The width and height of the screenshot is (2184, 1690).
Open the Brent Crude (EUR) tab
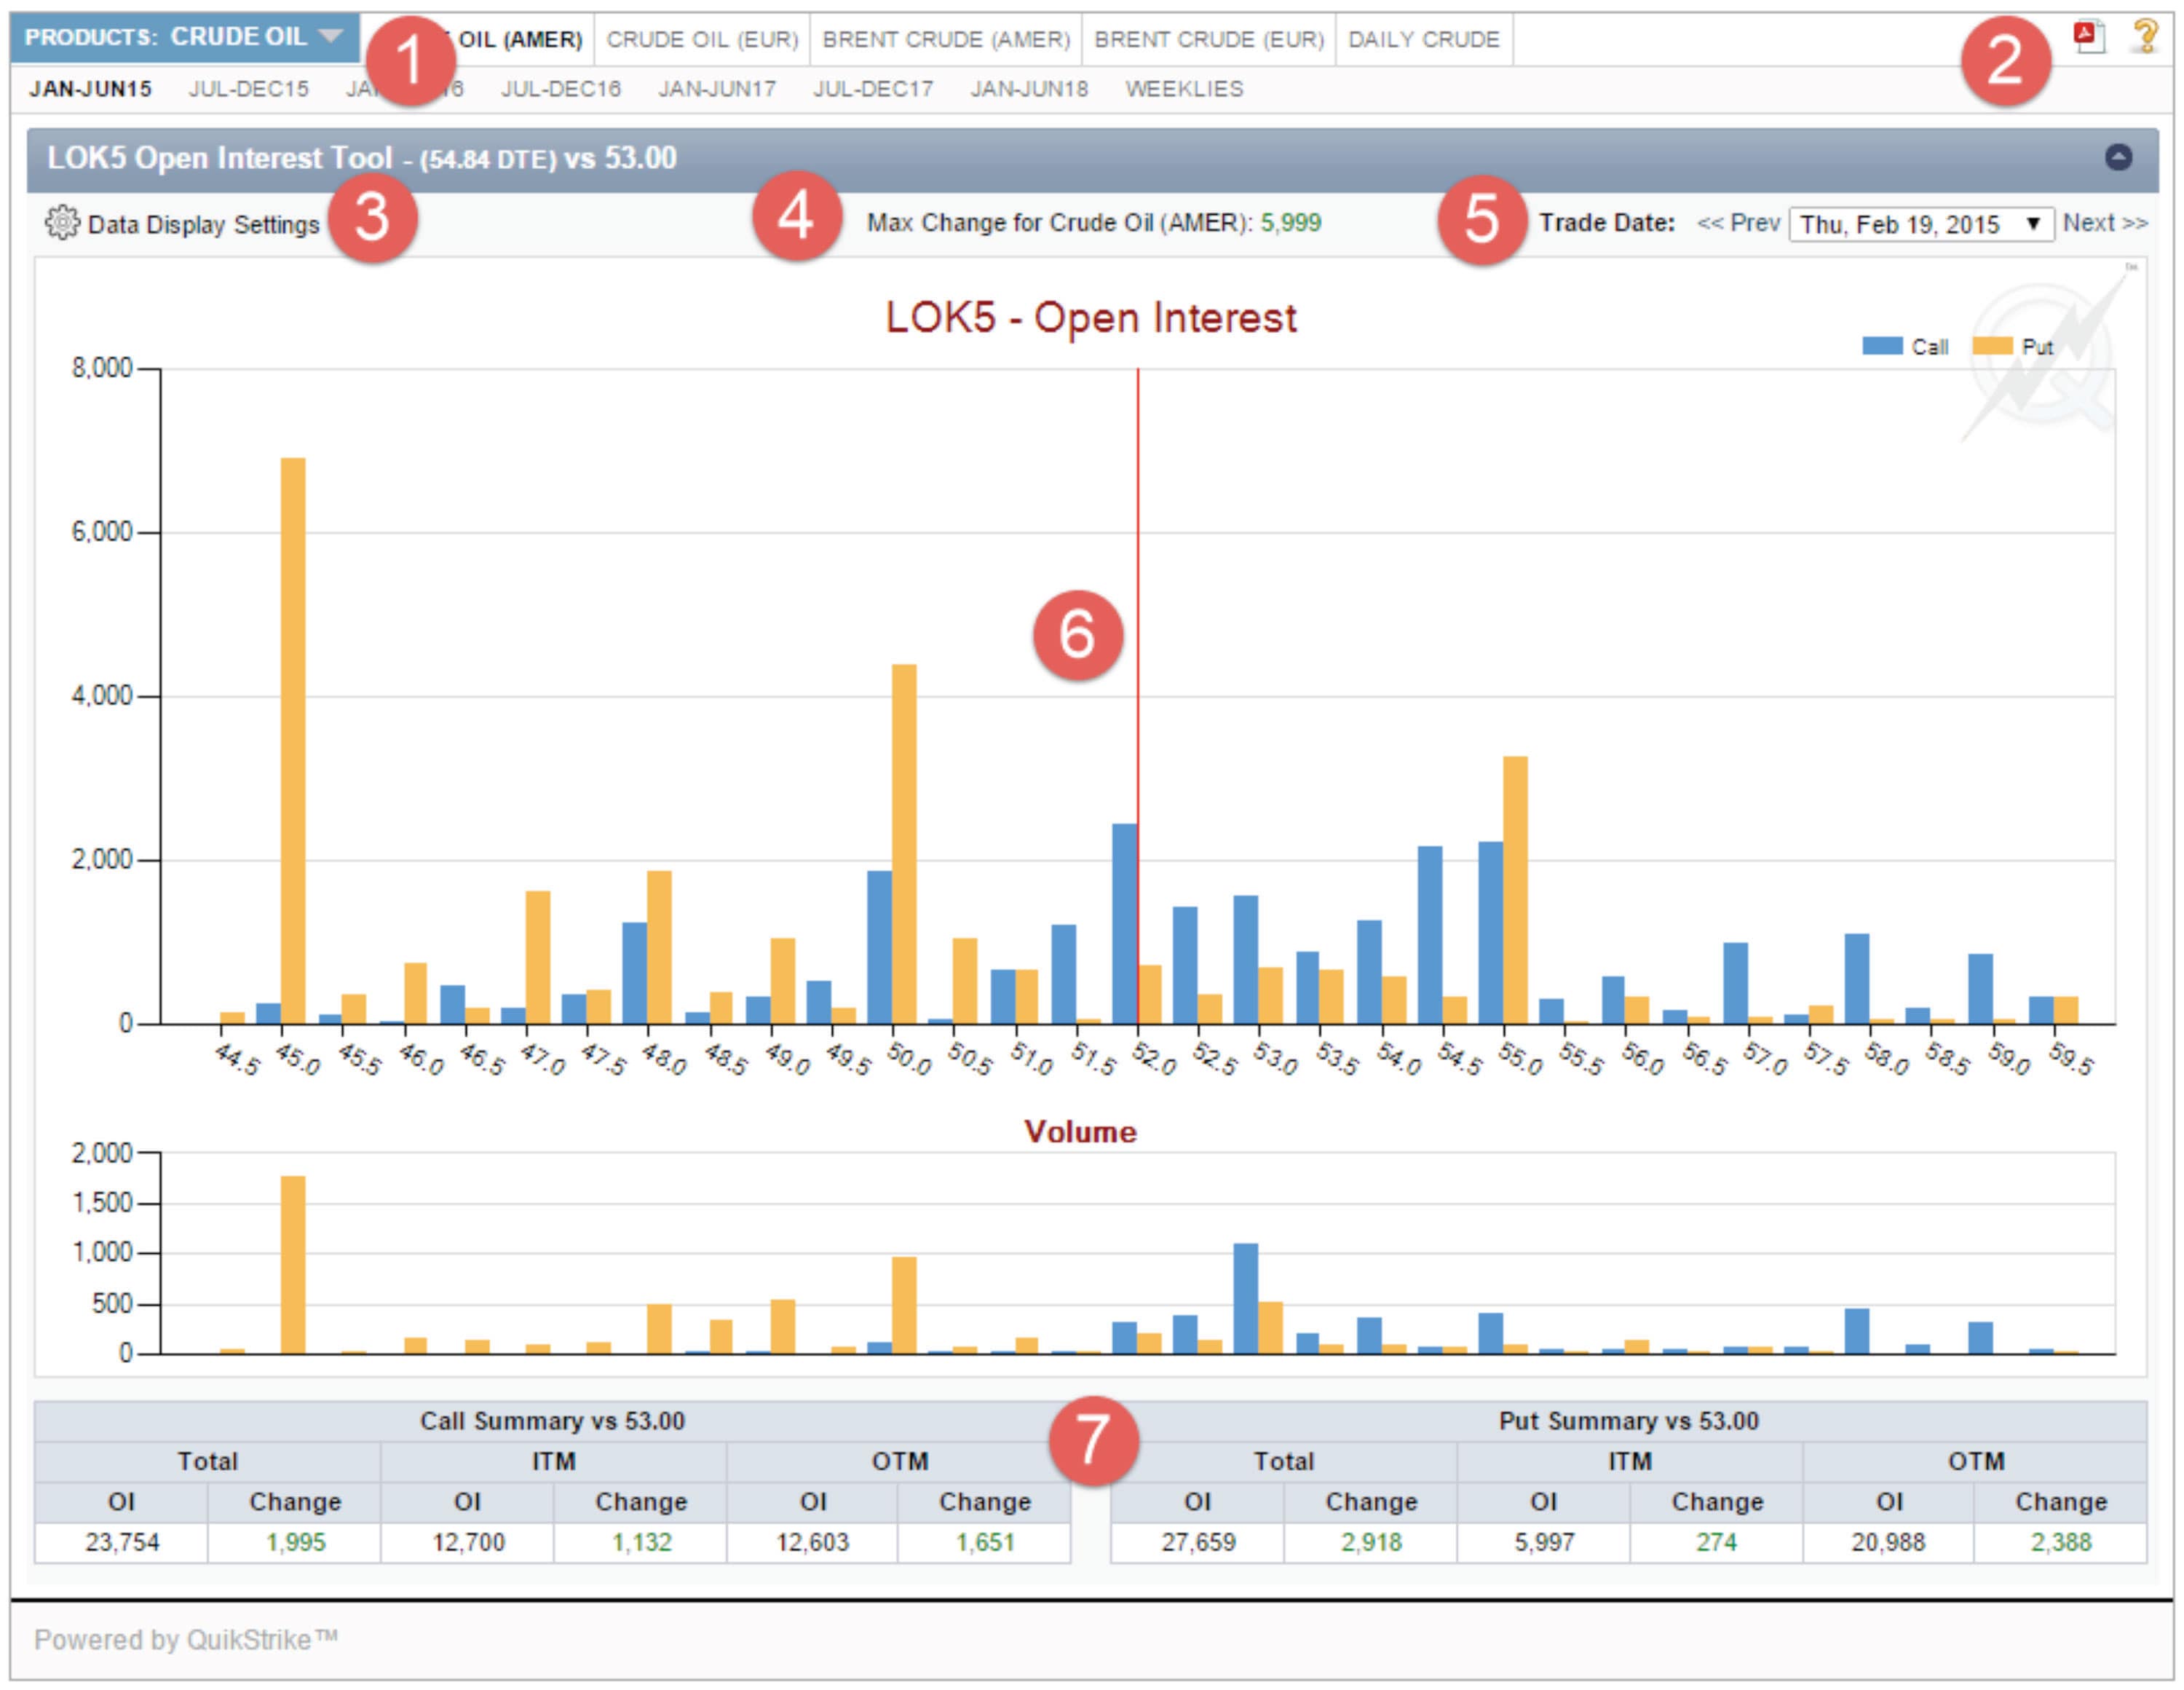1209,40
